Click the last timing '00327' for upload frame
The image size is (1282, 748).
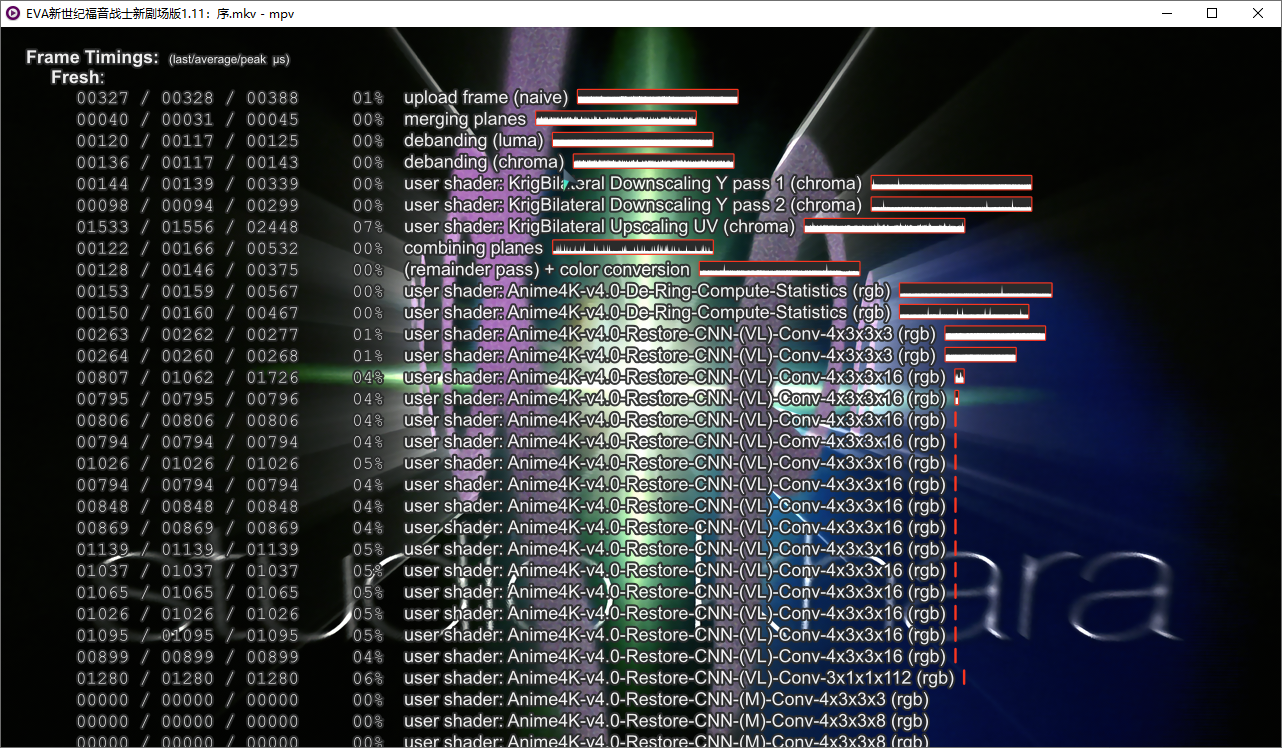[103, 98]
